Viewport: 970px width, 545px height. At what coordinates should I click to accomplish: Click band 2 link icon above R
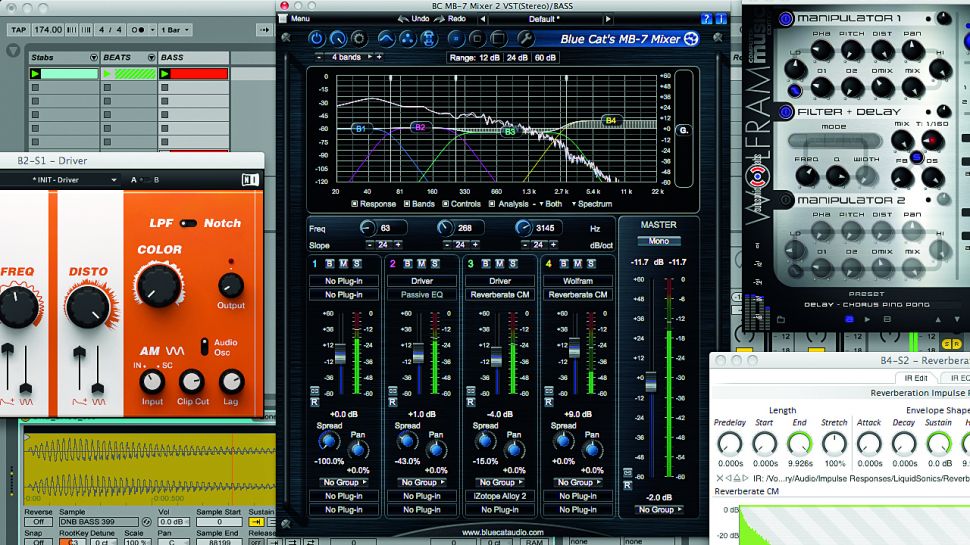tap(392, 391)
